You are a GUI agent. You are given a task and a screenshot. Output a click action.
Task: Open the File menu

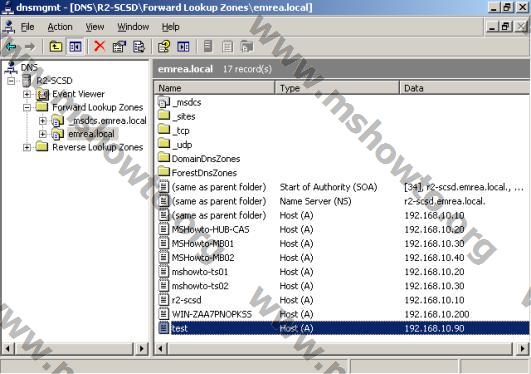[27, 27]
